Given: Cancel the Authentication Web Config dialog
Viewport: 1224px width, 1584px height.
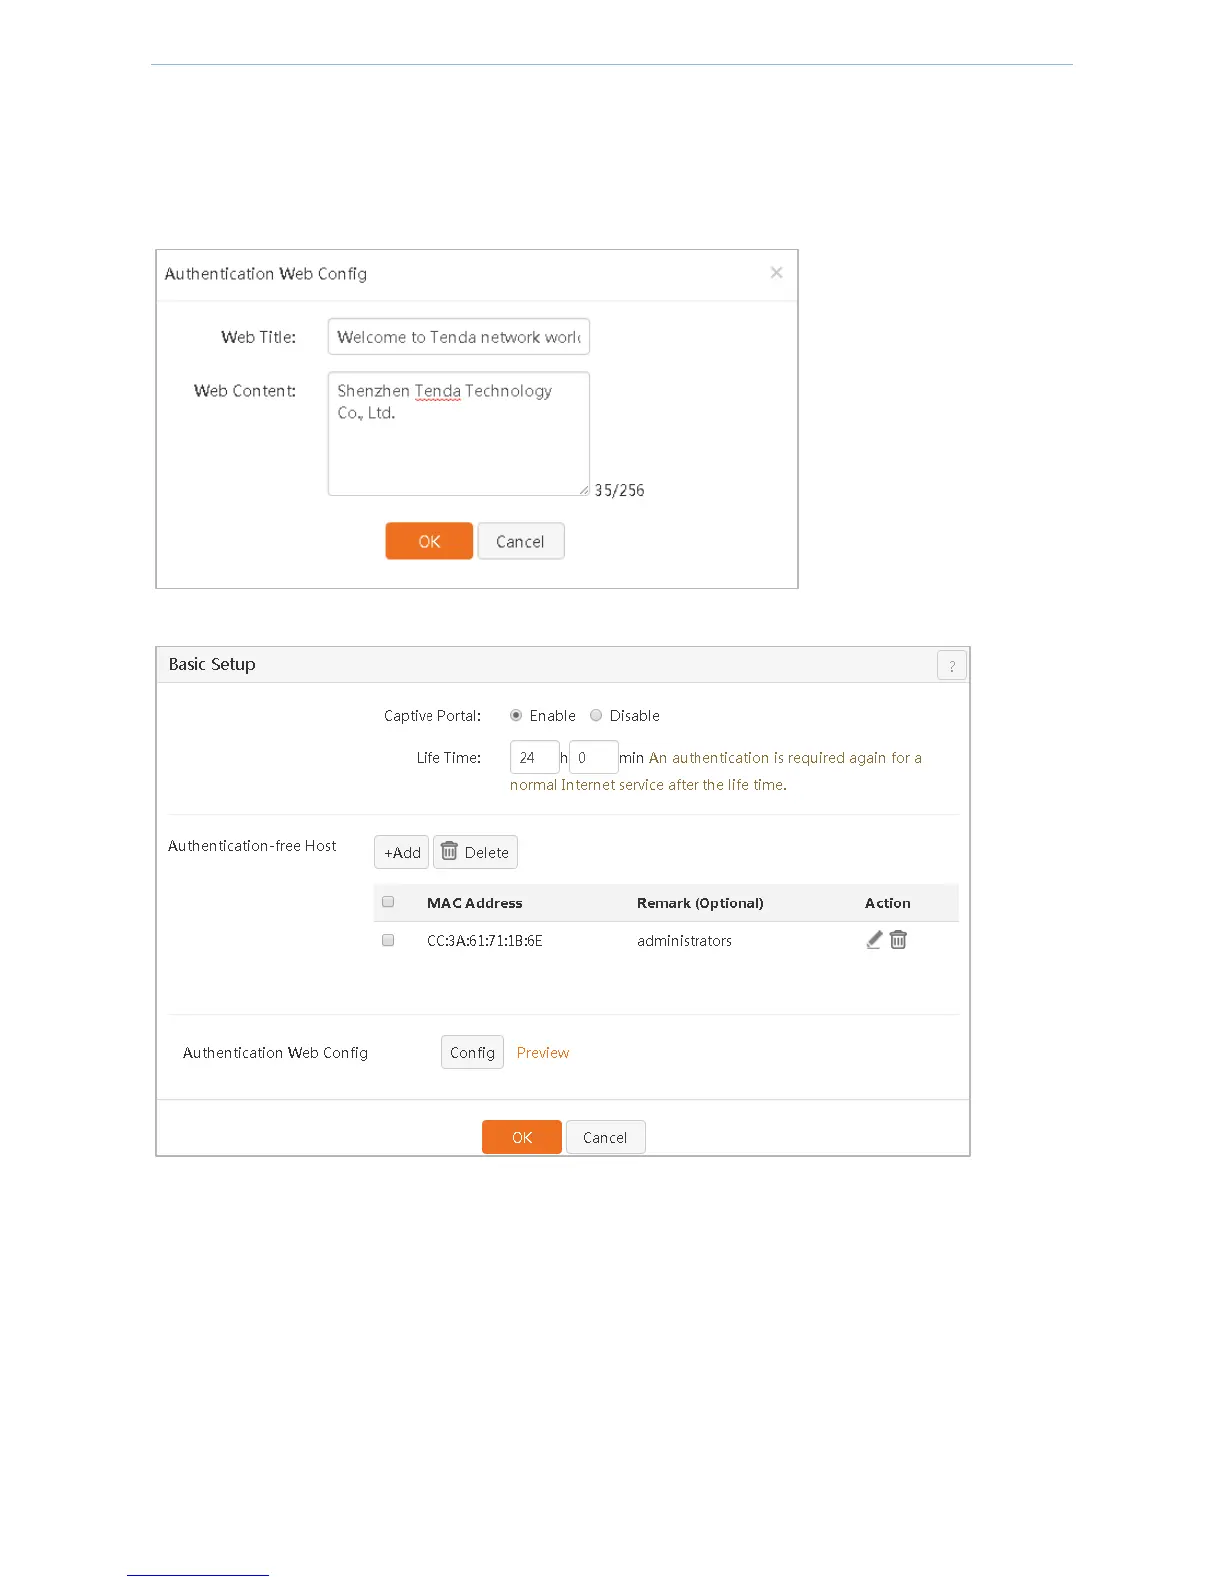Looking at the screenshot, I should point(521,541).
